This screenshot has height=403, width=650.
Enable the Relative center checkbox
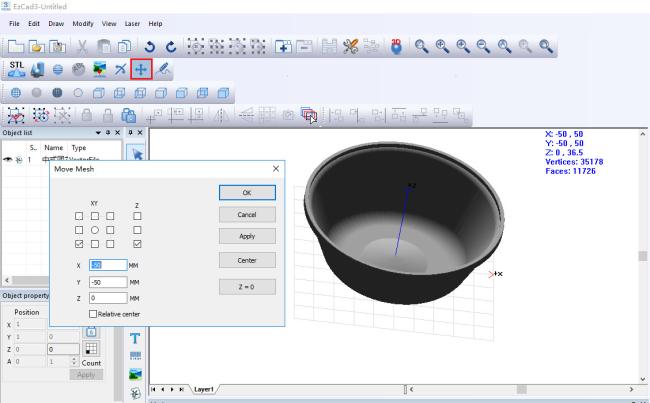94,313
